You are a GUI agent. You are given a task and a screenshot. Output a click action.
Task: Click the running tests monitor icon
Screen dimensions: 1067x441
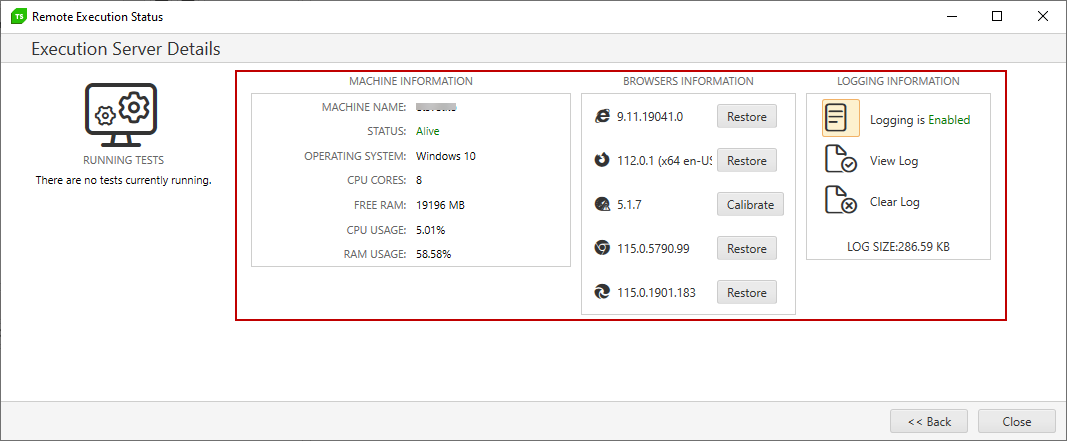[x=123, y=116]
